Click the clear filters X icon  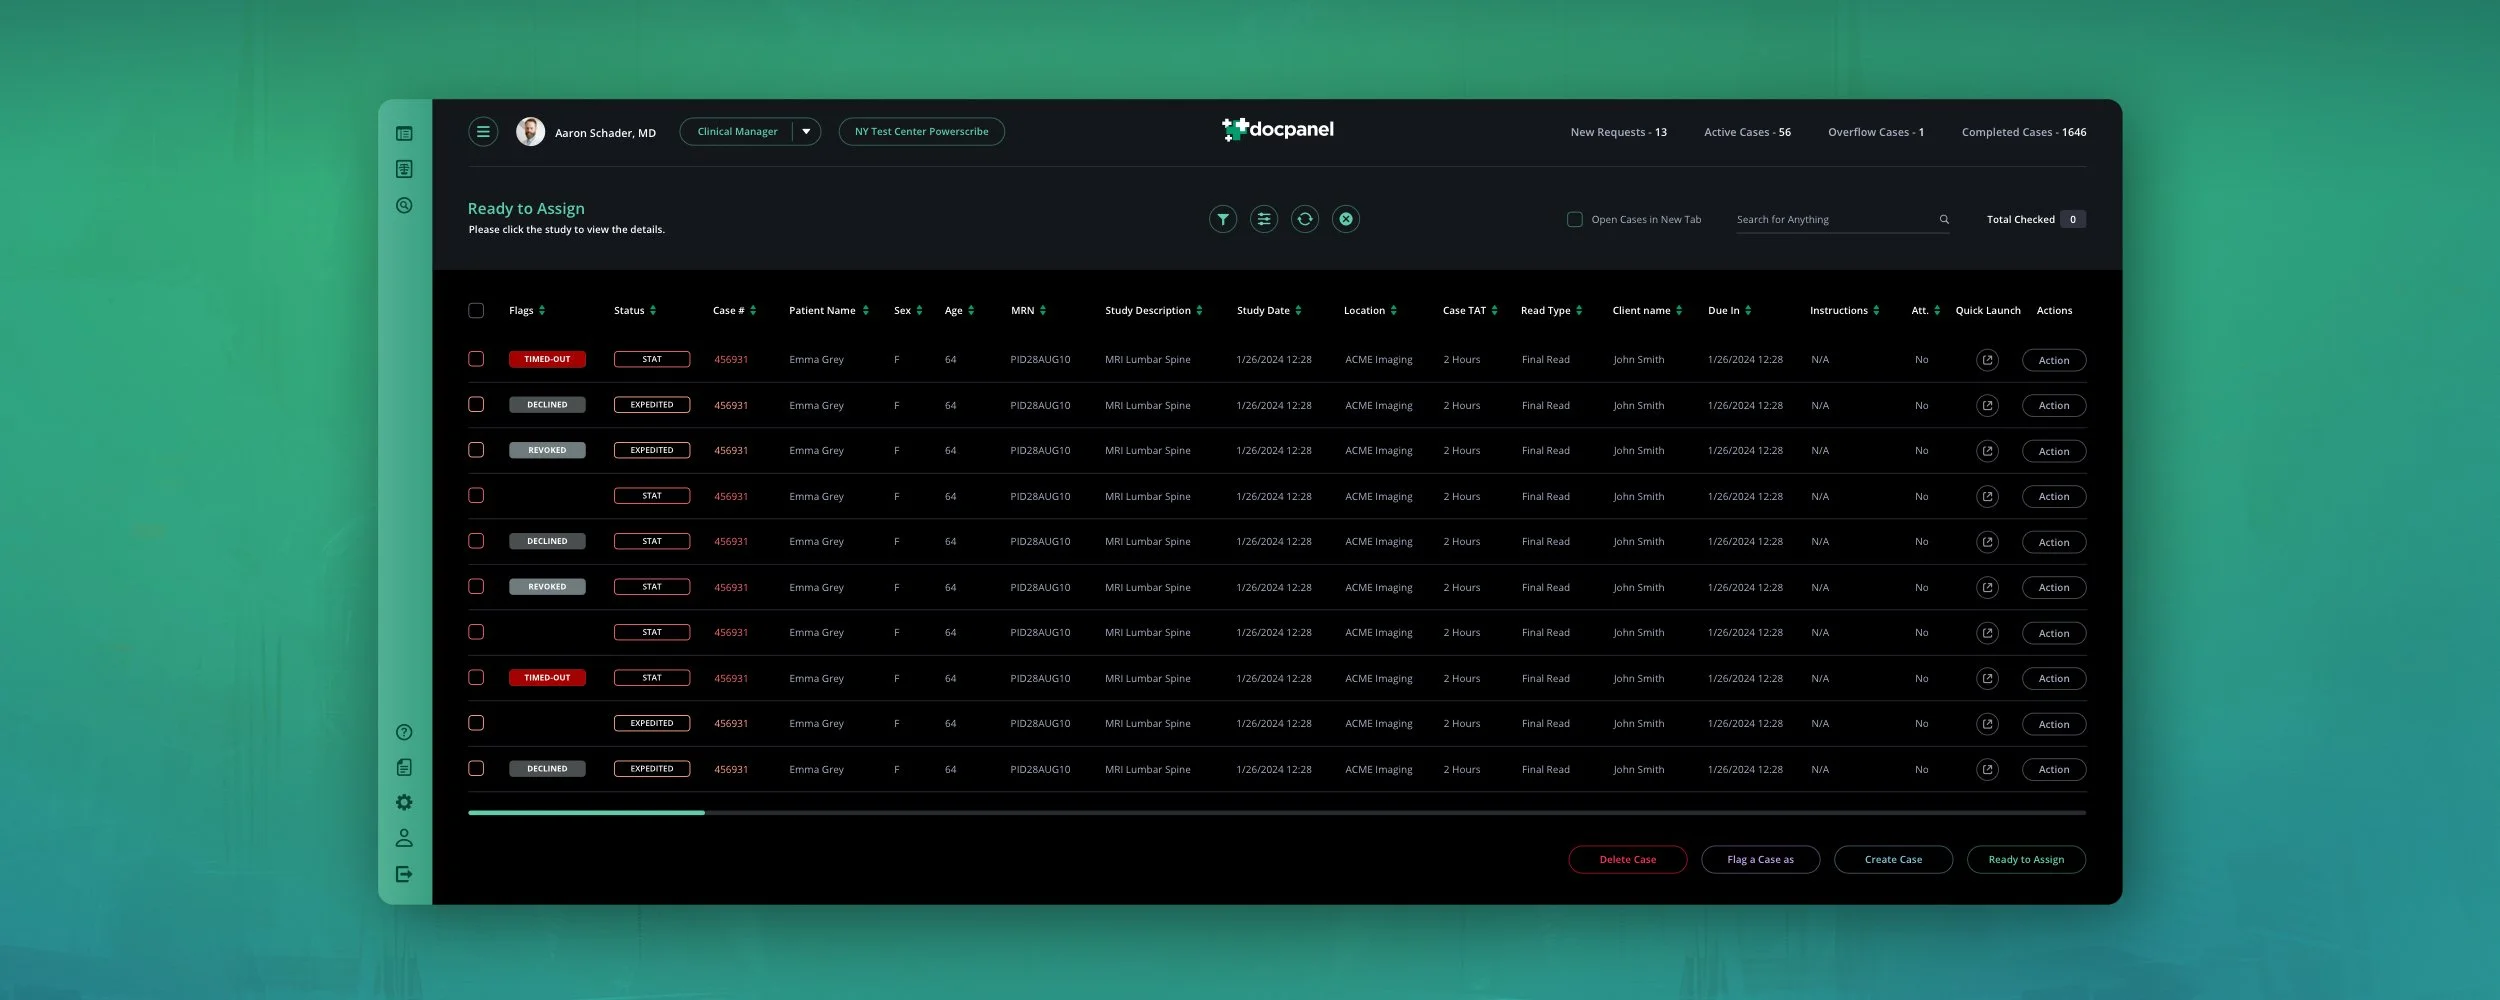(1346, 219)
